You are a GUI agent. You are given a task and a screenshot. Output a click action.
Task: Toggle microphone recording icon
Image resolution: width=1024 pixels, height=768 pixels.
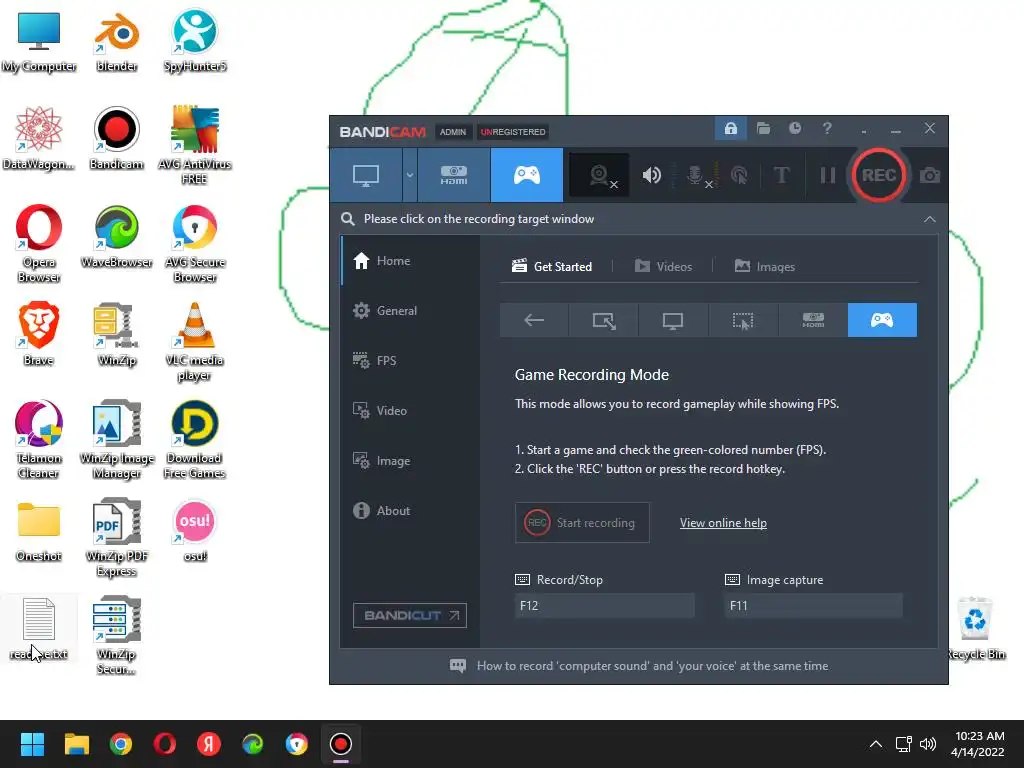pyautogui.click(x=696, y=175)
